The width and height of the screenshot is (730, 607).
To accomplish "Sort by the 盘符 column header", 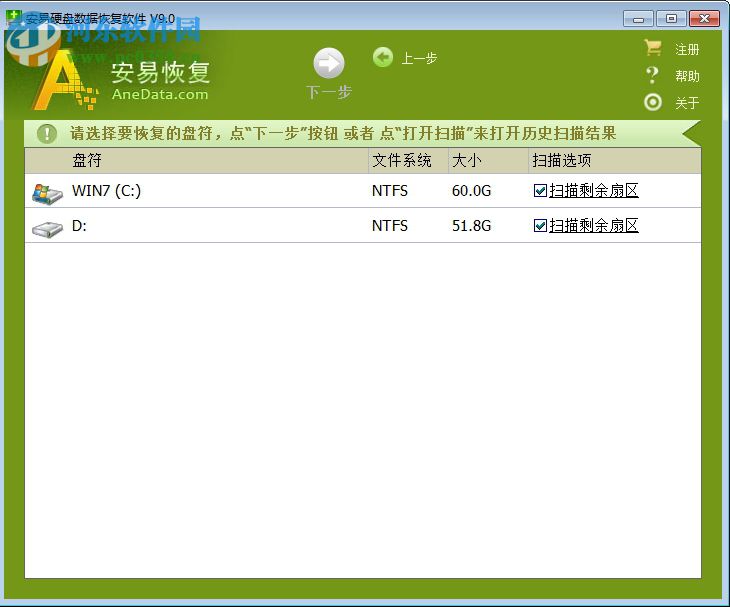I will (x=196, y=161).
